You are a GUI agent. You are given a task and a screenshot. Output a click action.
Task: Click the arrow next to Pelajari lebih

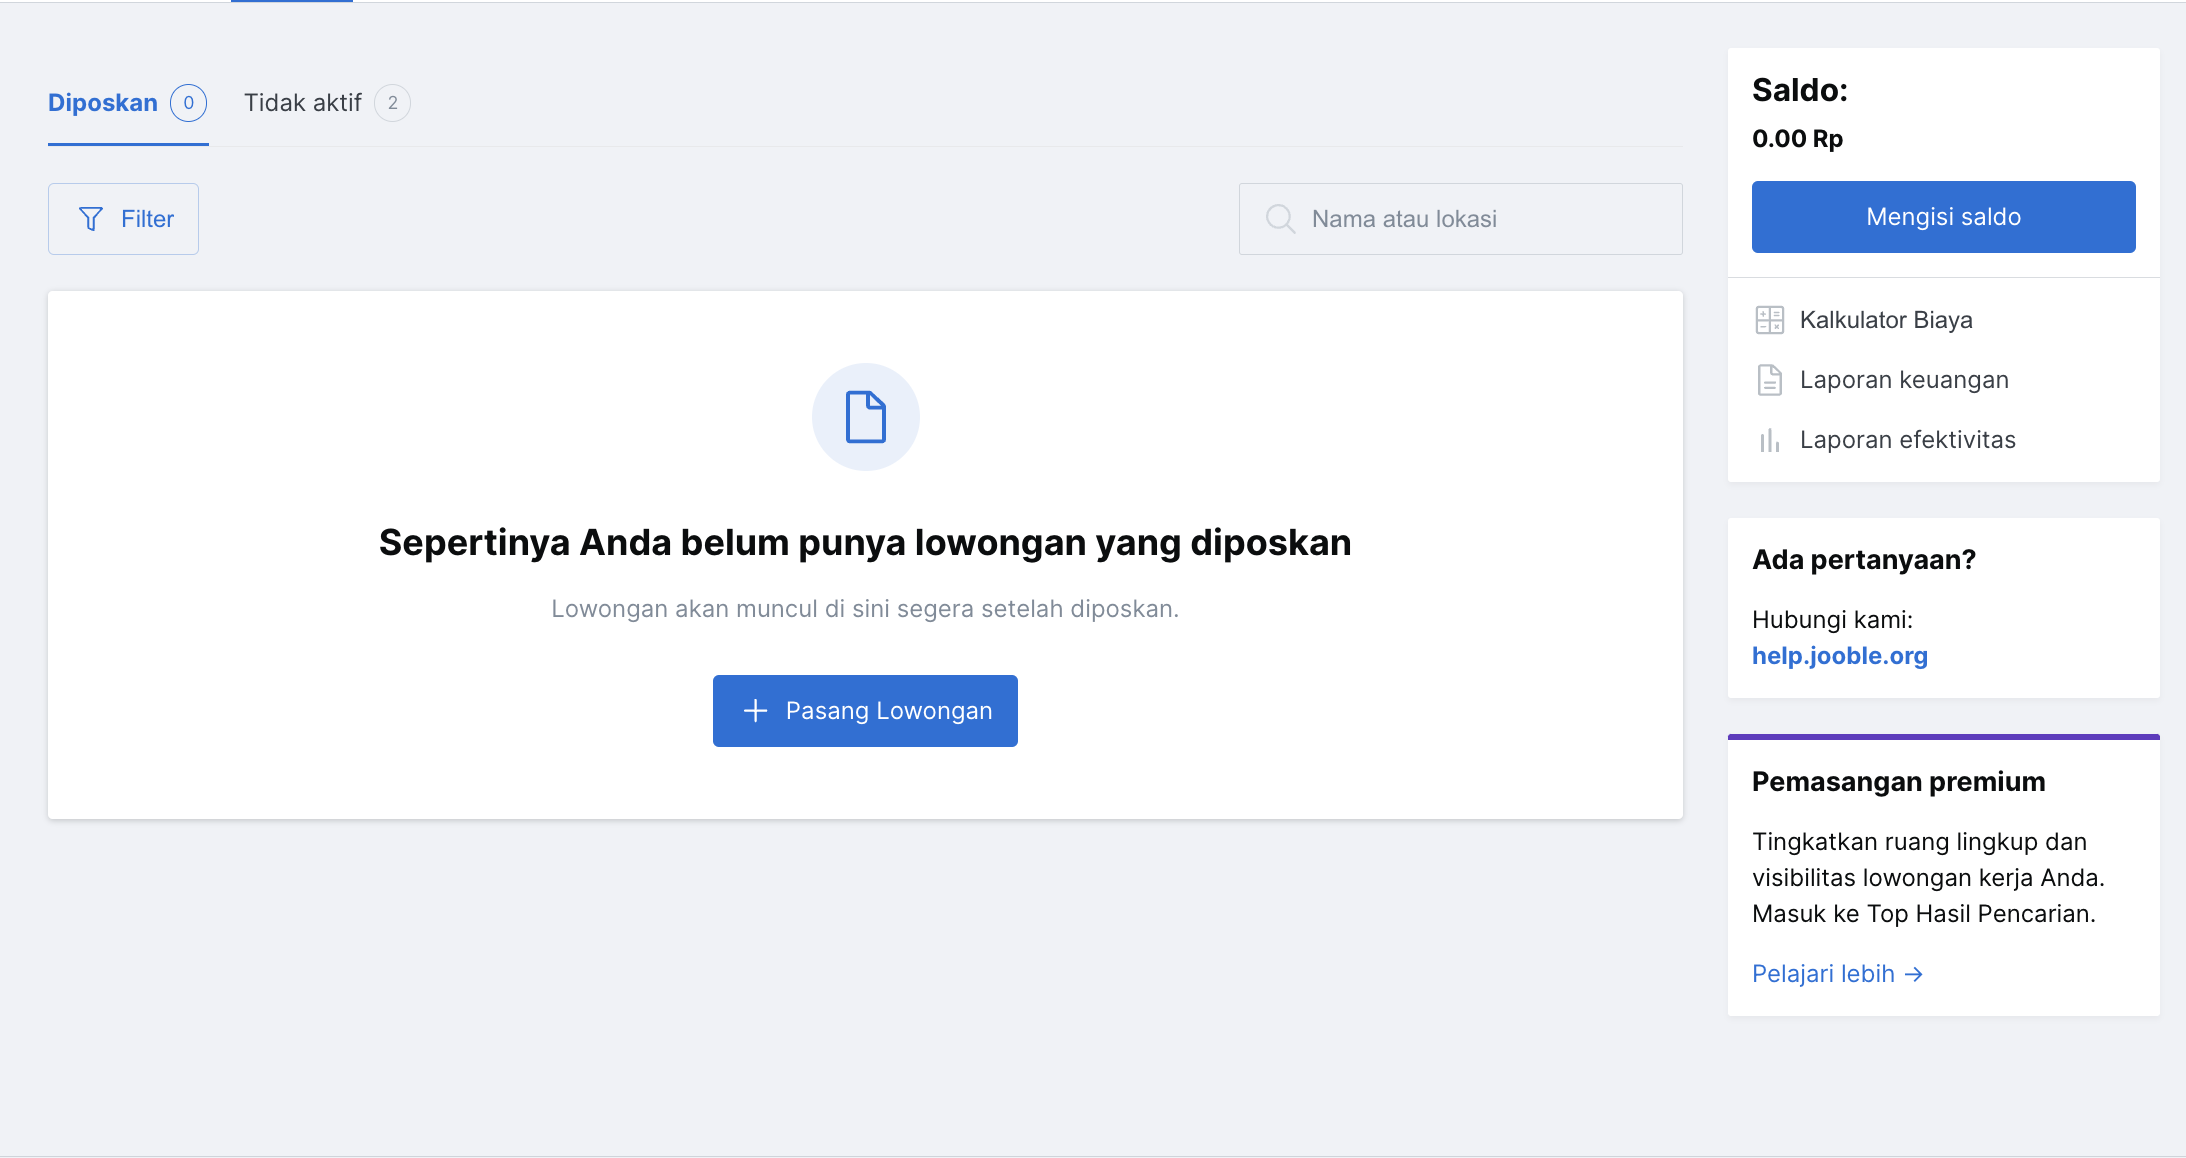(x=1914, y=974)
